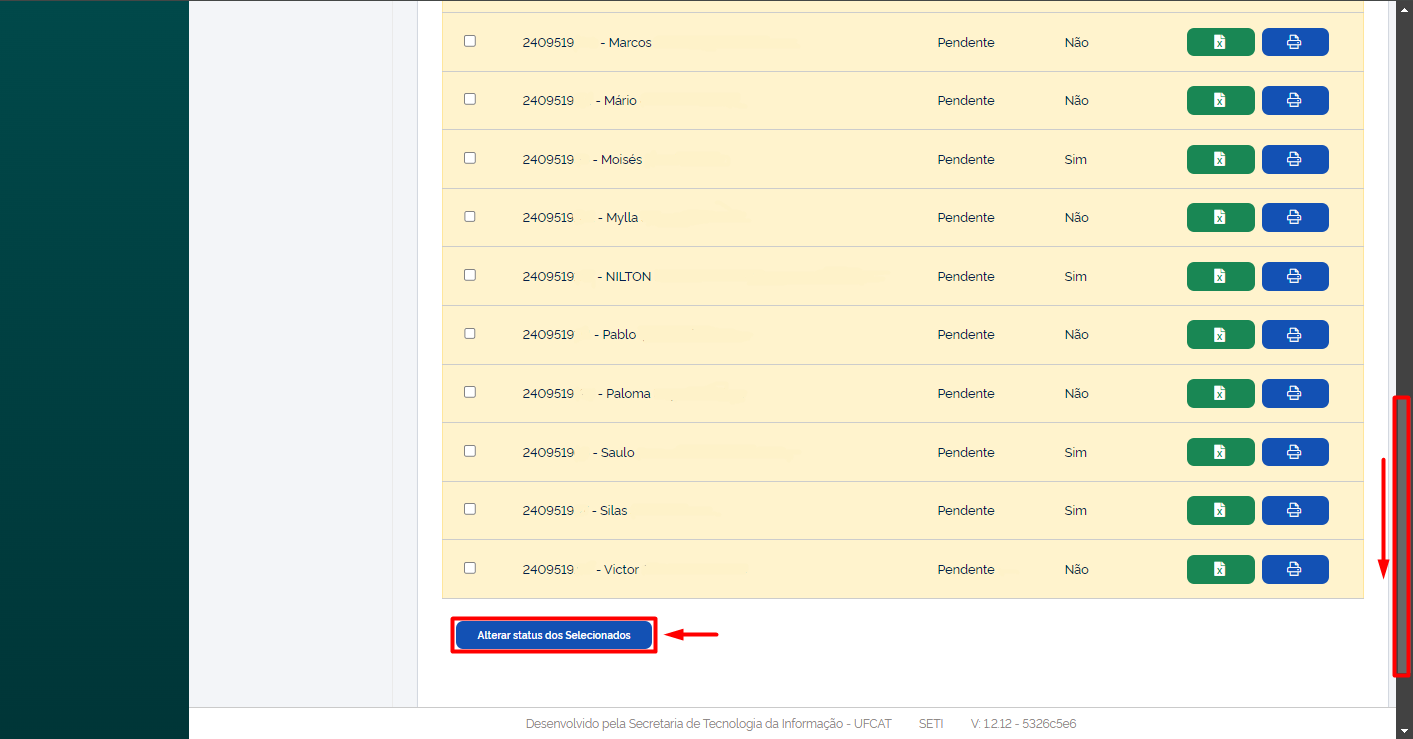Image resolution: width=1413 pixels, height=739 pixels.
Task: Print the Mylla record
Action: coord(1295,217)
